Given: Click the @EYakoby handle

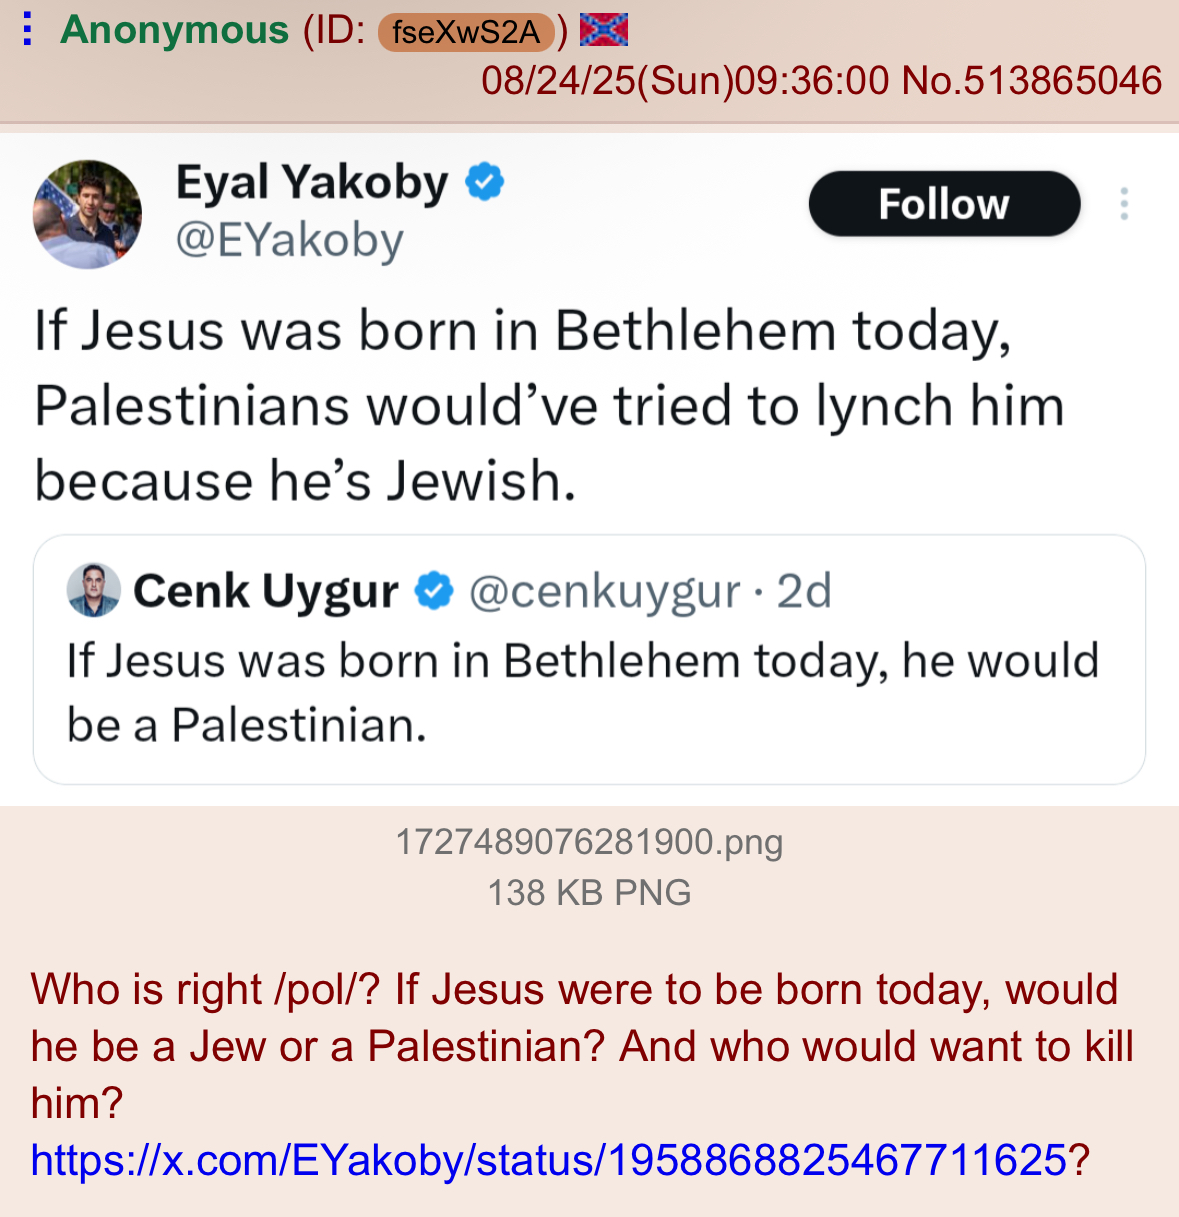Looking at the screenshot, I should pyautogui.click(x=290, y=240).
